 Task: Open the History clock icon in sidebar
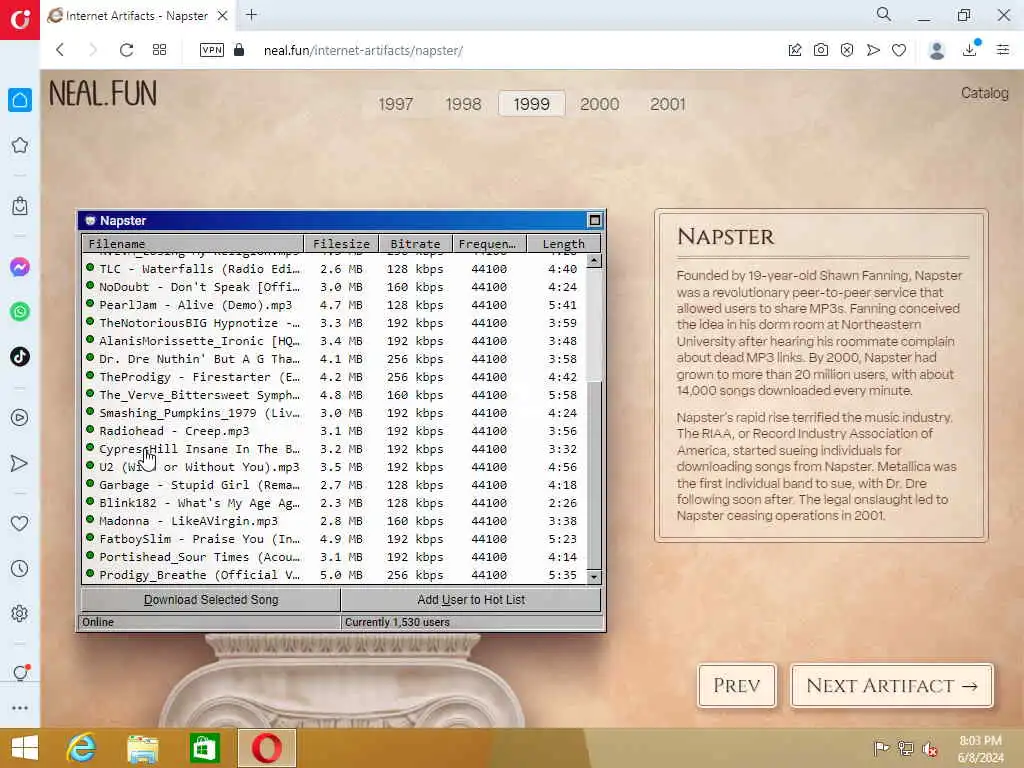coord(20,568)
